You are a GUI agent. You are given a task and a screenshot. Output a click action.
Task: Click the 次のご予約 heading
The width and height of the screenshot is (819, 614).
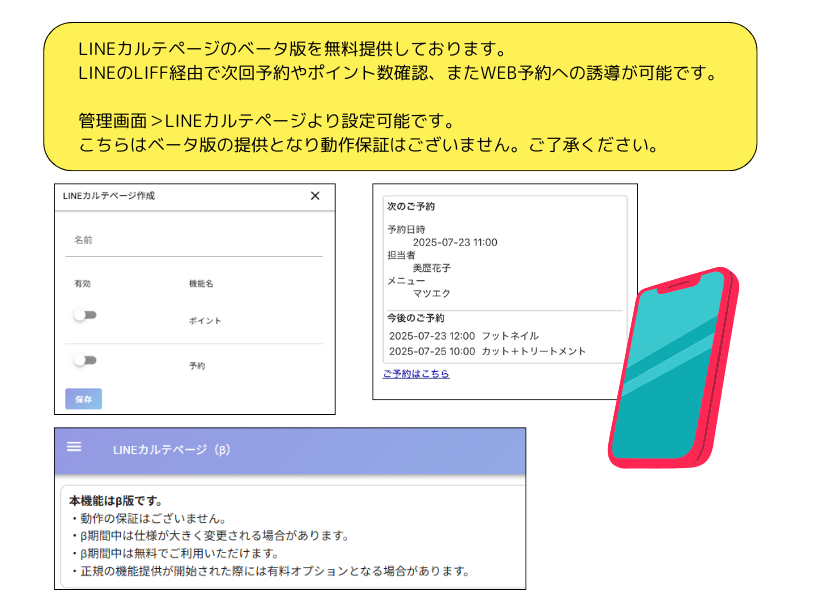point(411,206)
